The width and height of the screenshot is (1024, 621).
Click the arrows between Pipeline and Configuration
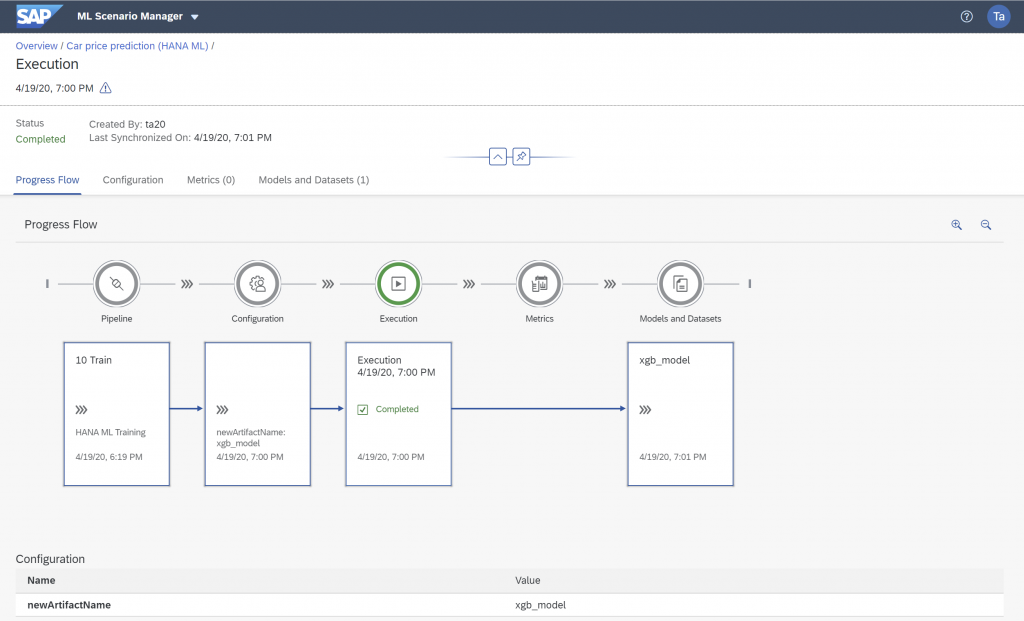pyautogui.click(x=187, y=284)
